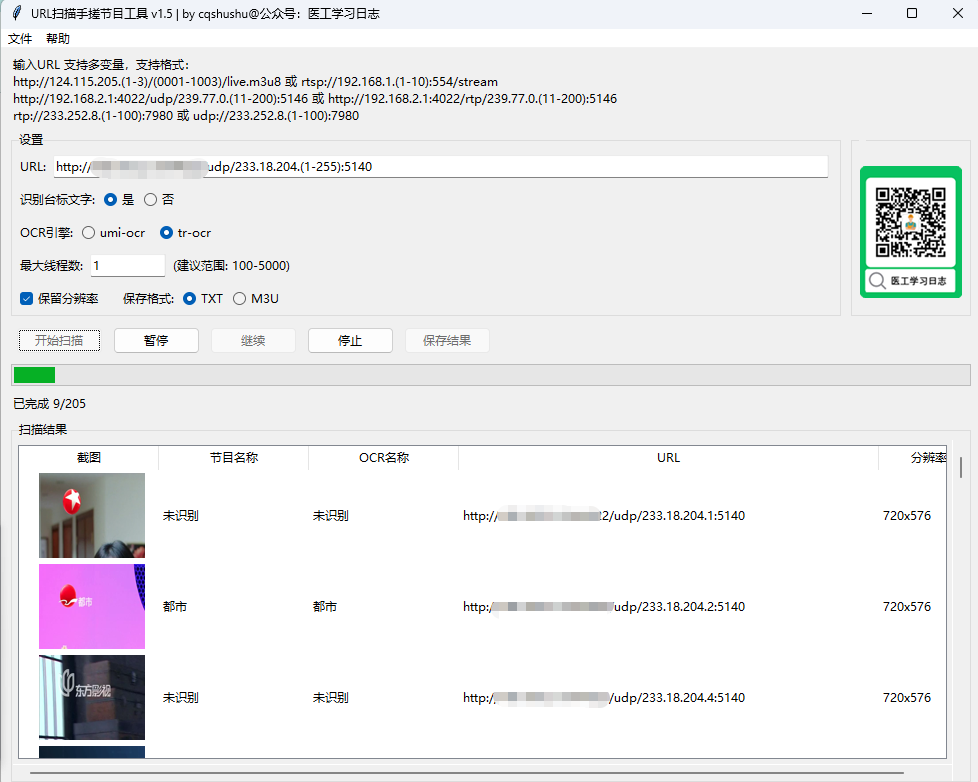This screenshot has height=782, width=978.
Task: Edit the 最大线程数 value field
Action: (126, 265)
